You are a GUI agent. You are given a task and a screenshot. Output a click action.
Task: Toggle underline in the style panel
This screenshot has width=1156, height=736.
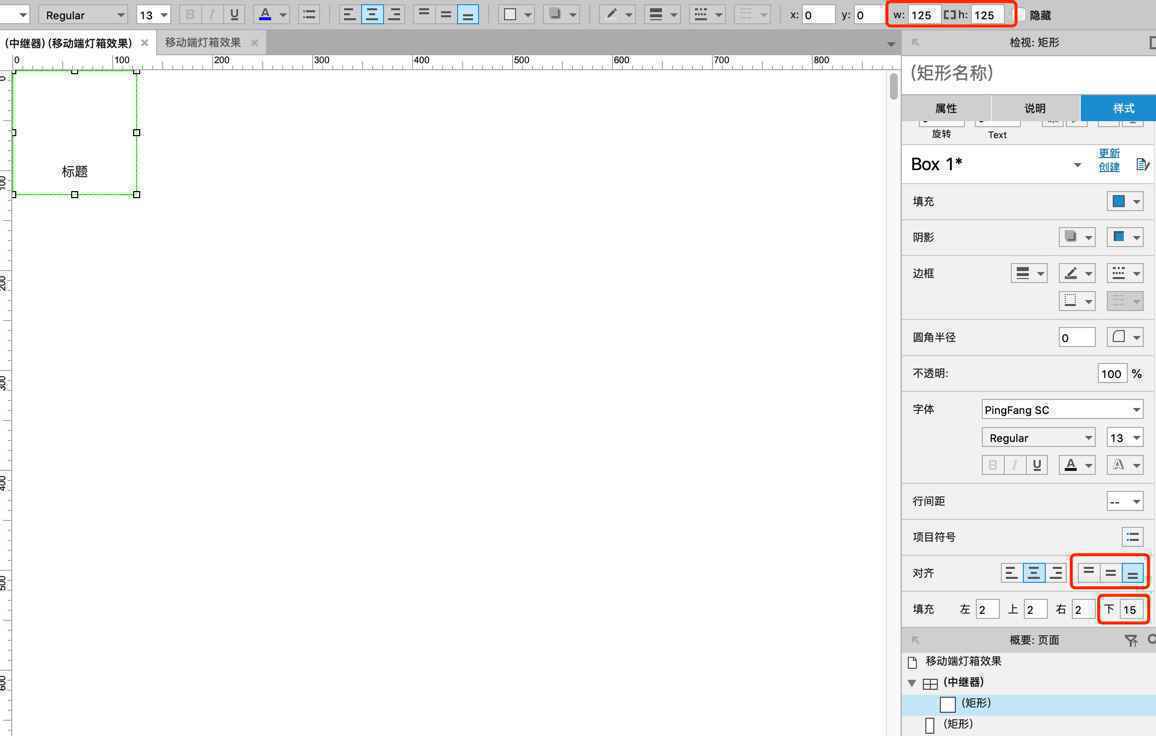[x=1037, y=465]
